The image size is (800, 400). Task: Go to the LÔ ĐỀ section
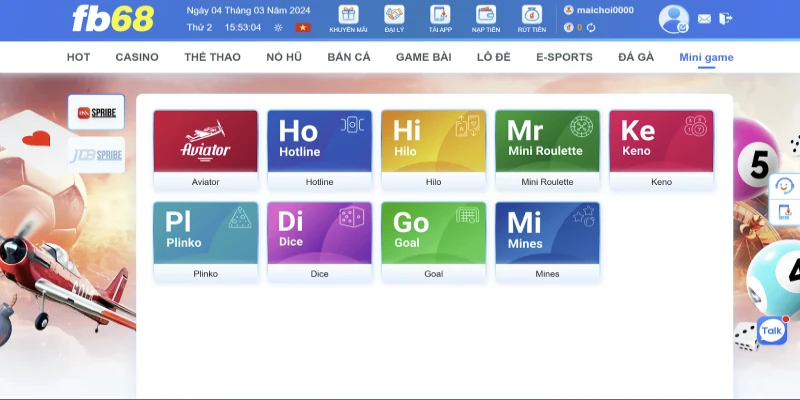[x=493, y=57]
